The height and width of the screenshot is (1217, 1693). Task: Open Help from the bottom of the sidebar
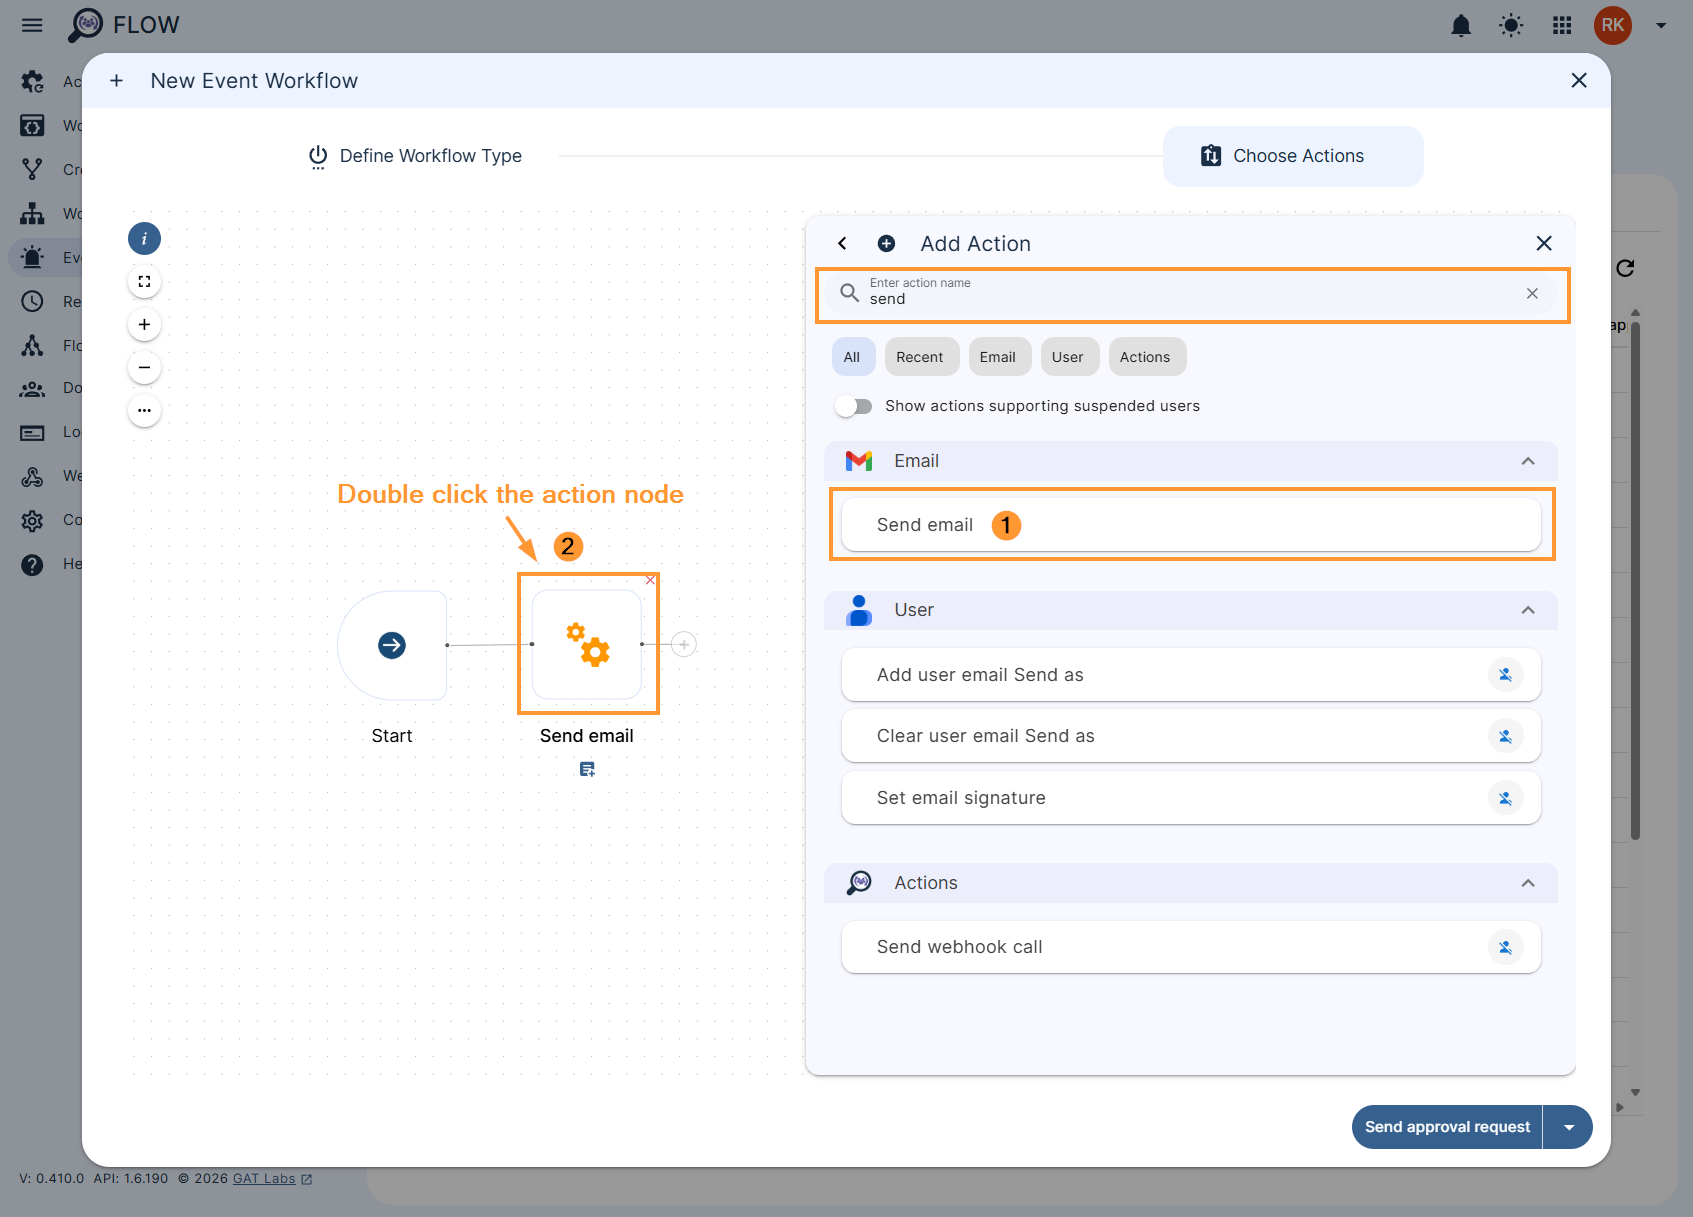coord(32,564)
